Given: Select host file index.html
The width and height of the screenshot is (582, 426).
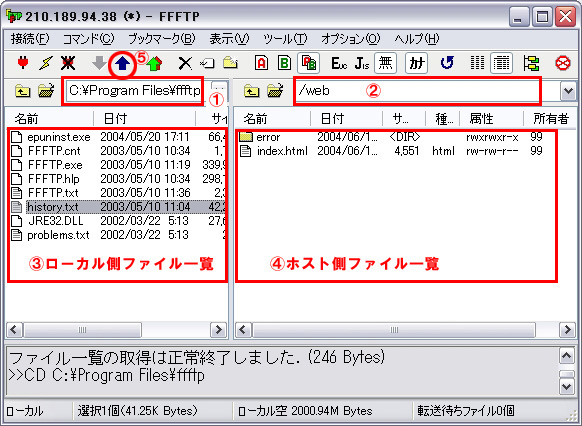Looking at the screenshot, I should pyautogui.click(x=282, y=151).
